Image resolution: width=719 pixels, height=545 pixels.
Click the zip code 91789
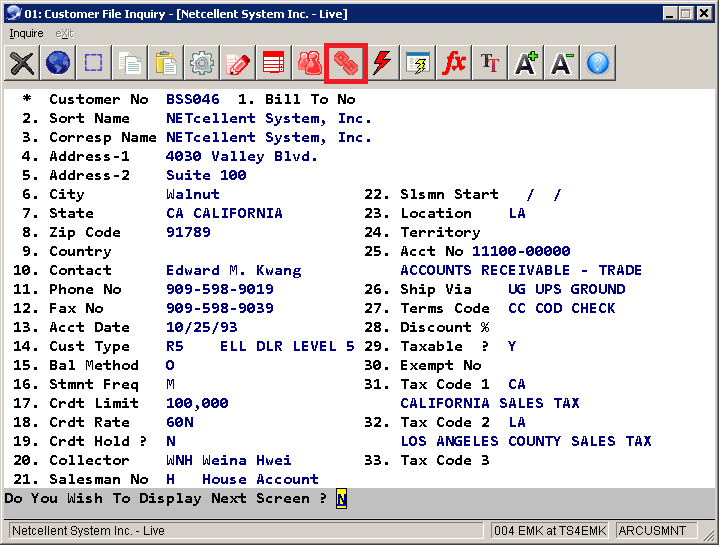(x=188, y=232)
